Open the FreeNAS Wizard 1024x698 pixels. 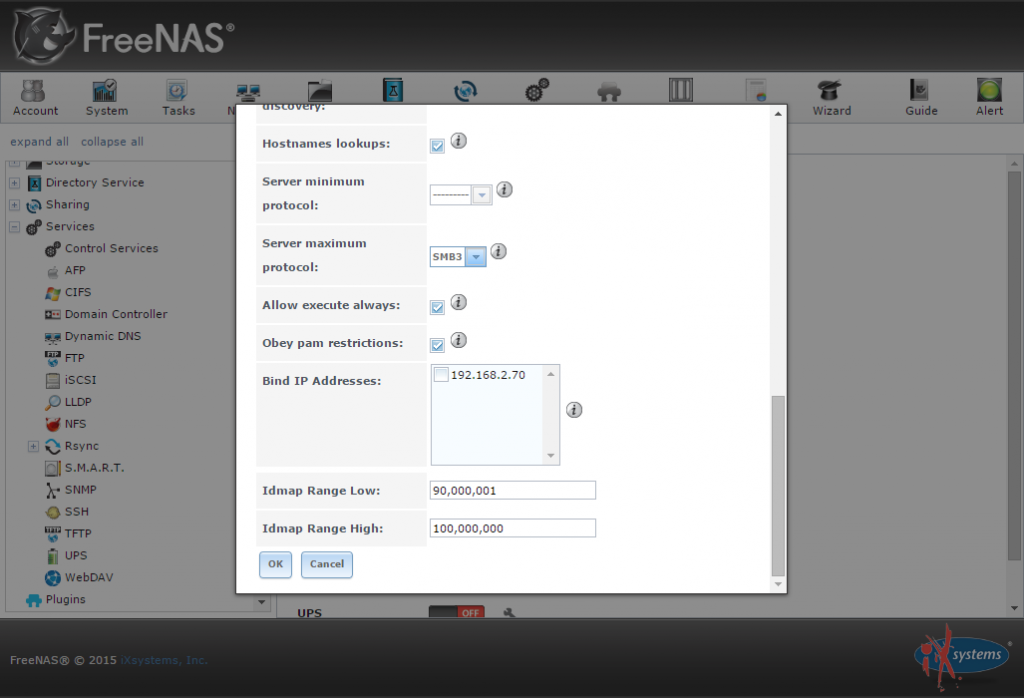[831, 97]
